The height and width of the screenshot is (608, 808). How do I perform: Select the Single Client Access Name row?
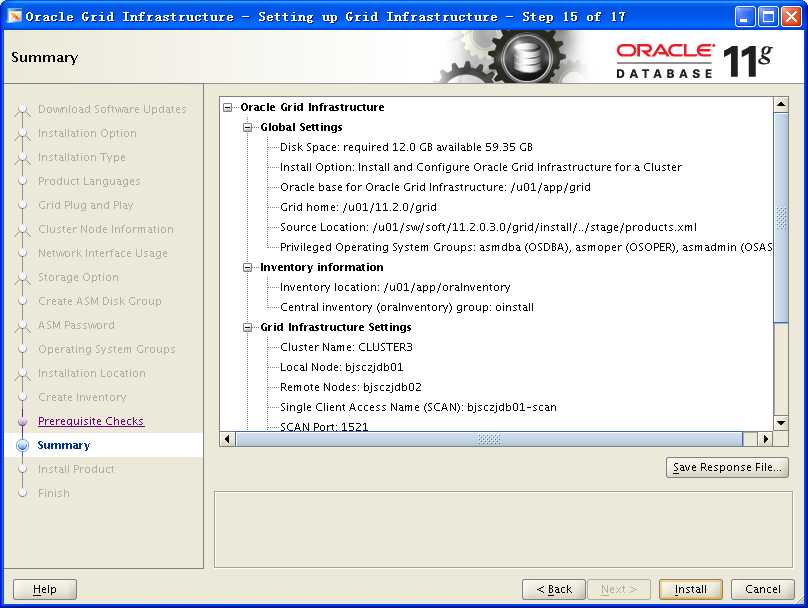tap(418, 407)
